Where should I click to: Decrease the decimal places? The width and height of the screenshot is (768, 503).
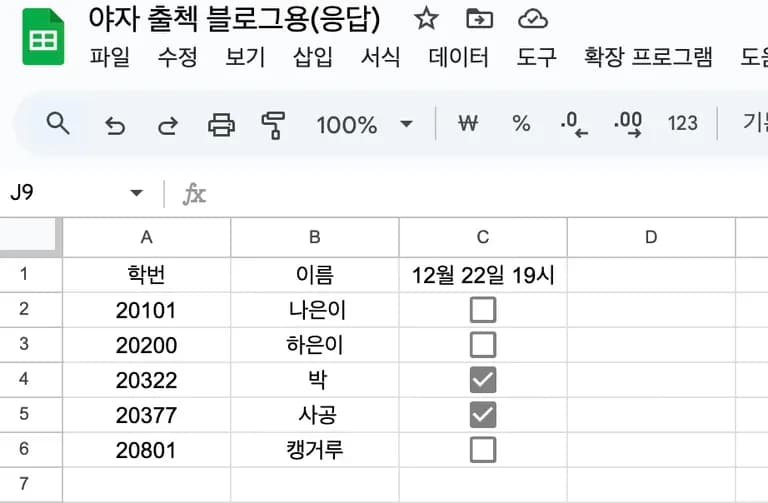[x=574, y=124]
